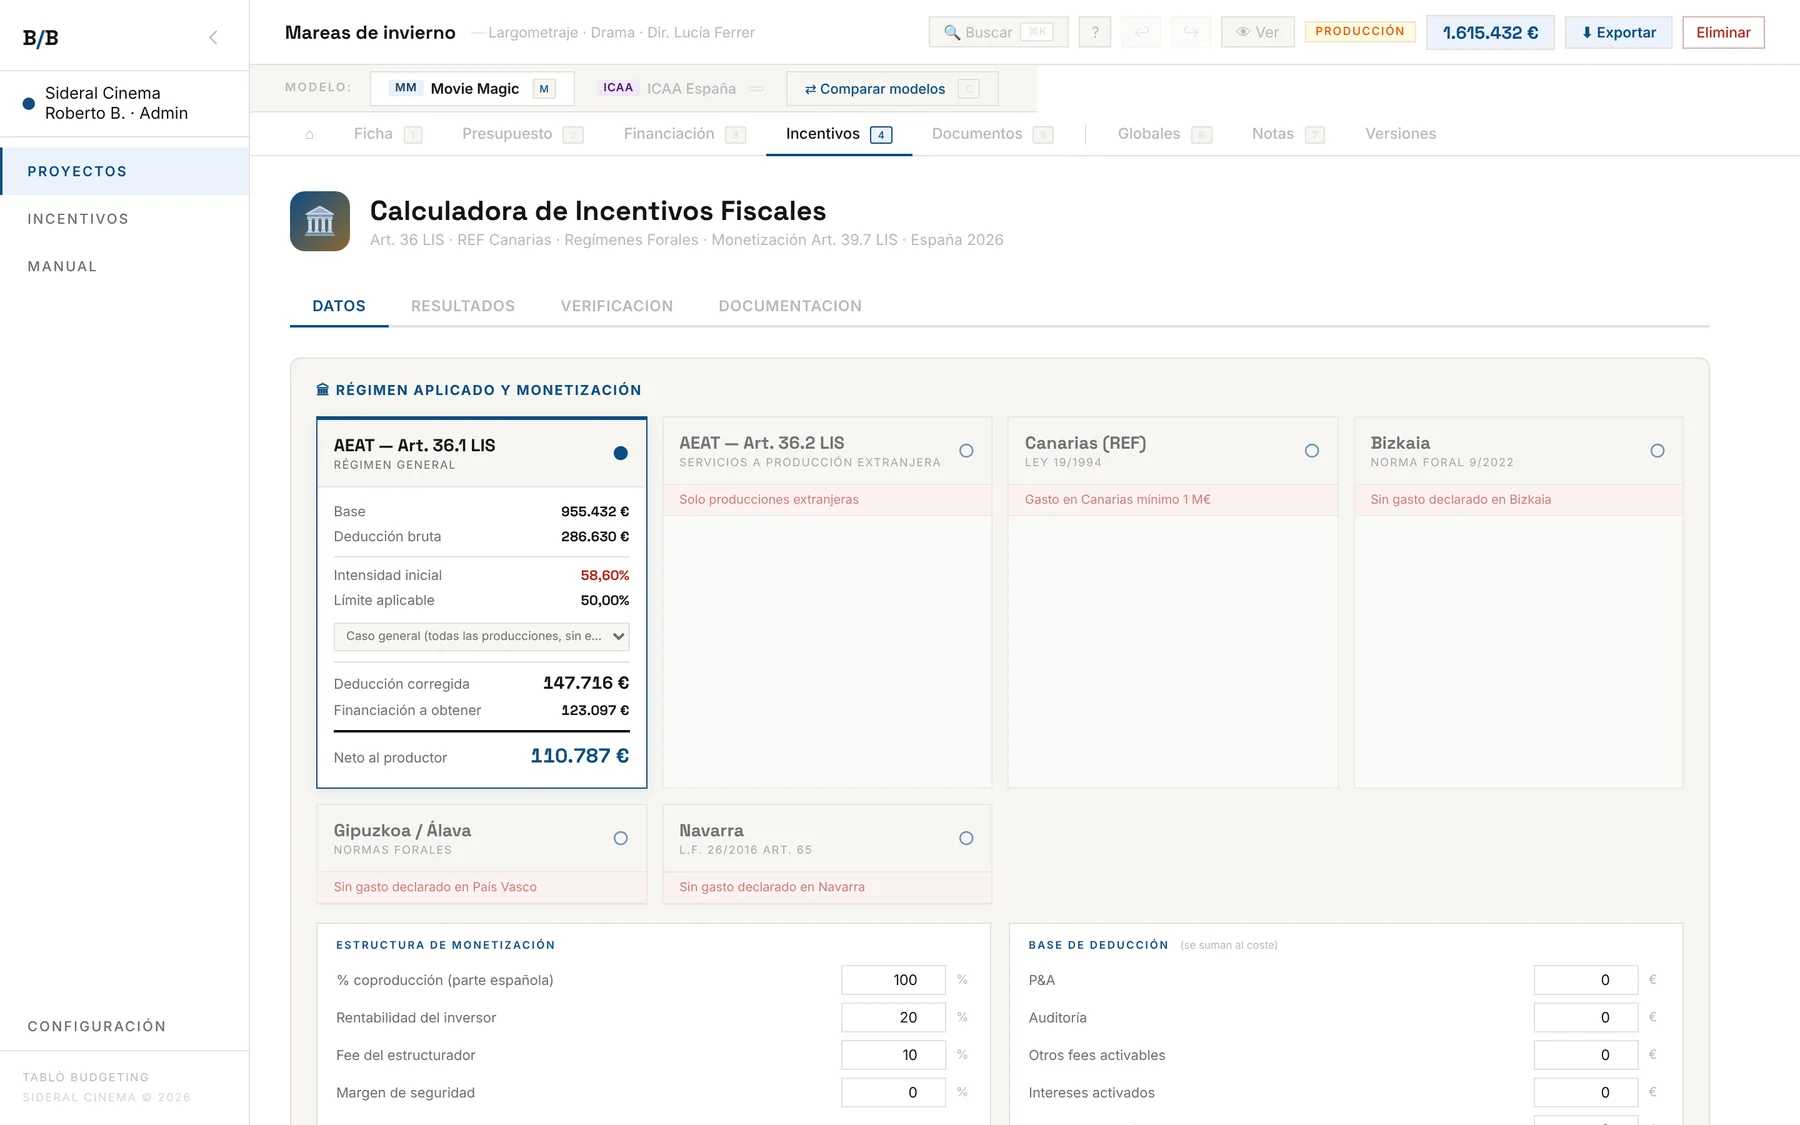
Task: Click the PRODUCCIÓN status badge
Action: [x=1360, y=32]
